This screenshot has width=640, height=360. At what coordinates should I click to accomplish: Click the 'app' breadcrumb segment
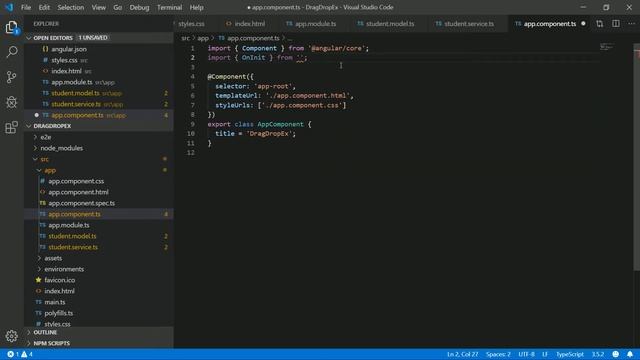[x=203, y=38]
